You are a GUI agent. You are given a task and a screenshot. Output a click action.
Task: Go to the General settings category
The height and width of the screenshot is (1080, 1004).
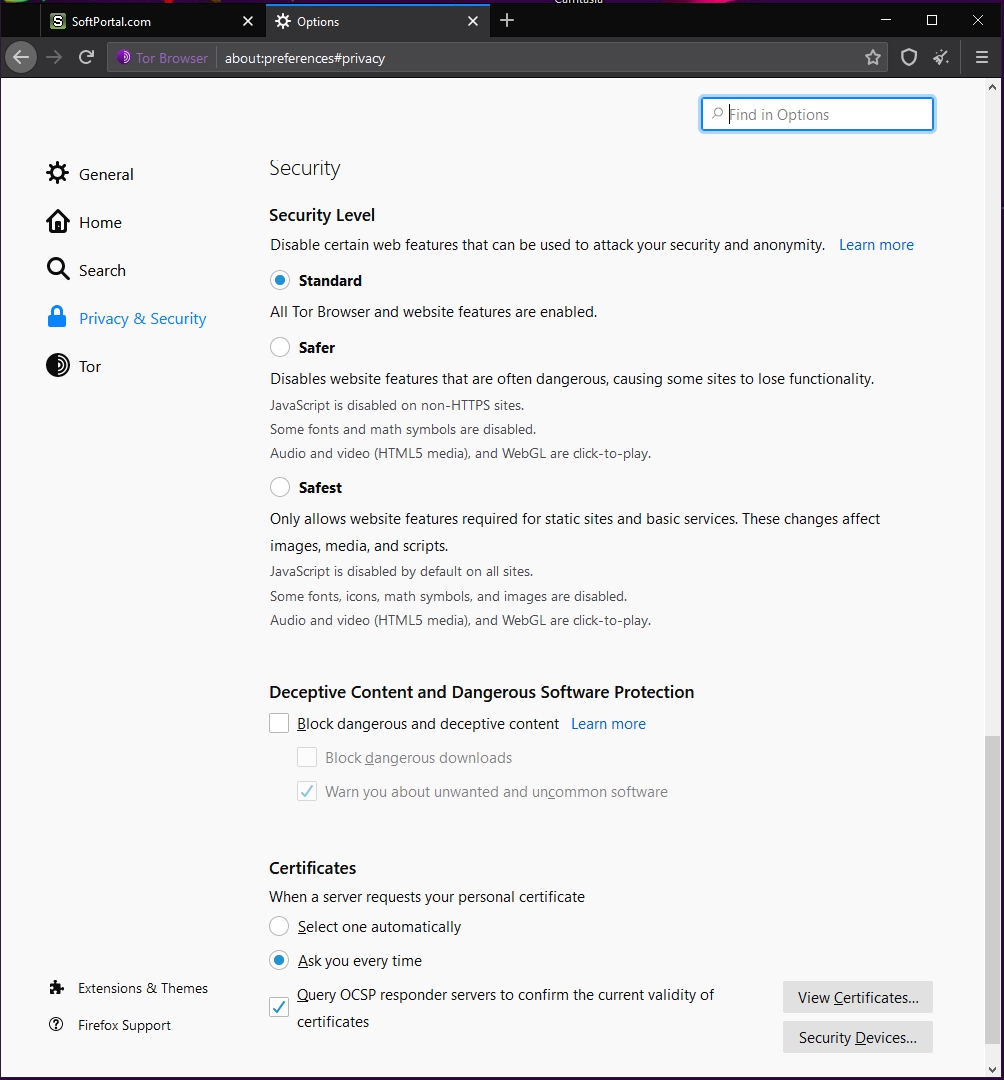click(x=106, y=175)
